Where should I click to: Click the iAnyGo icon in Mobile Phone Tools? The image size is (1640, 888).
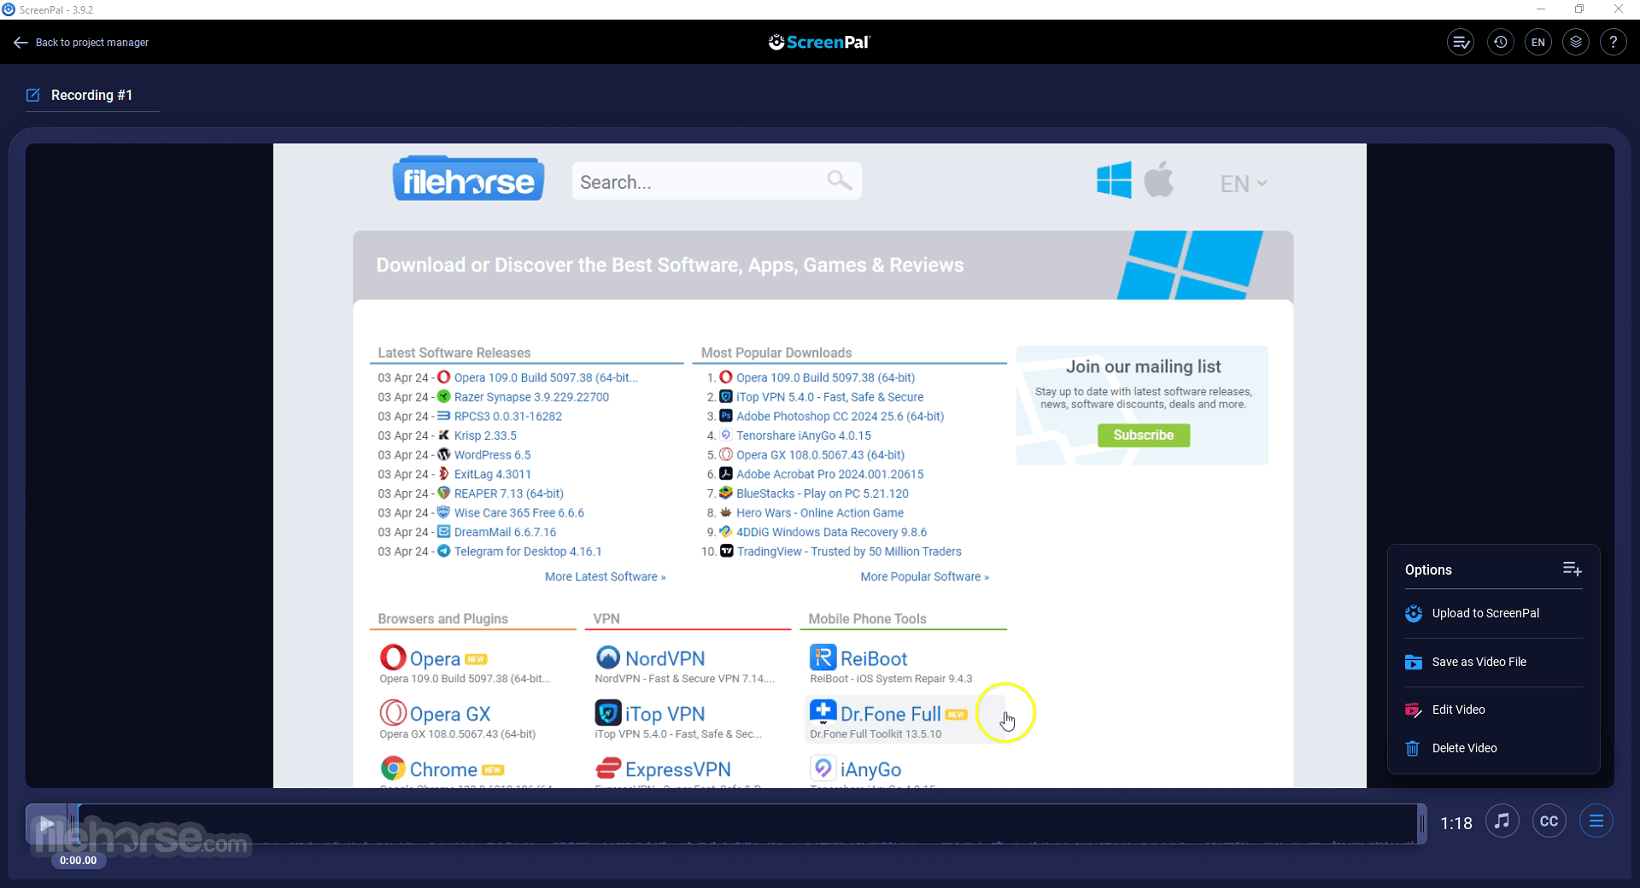tap(823, 768)
